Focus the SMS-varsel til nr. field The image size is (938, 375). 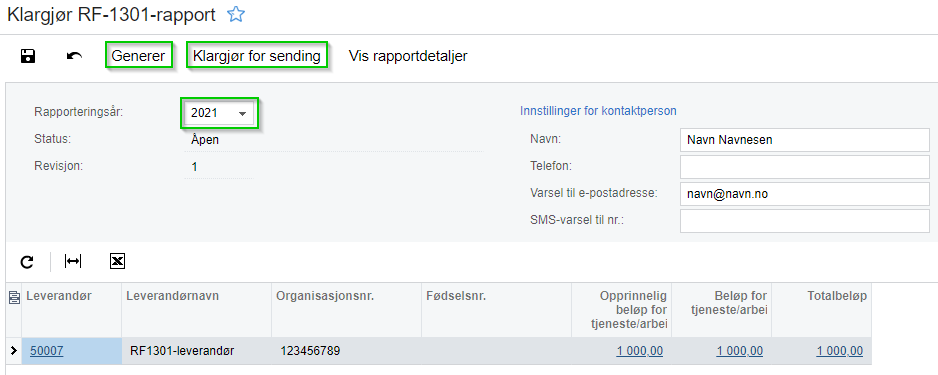point(805,221)
